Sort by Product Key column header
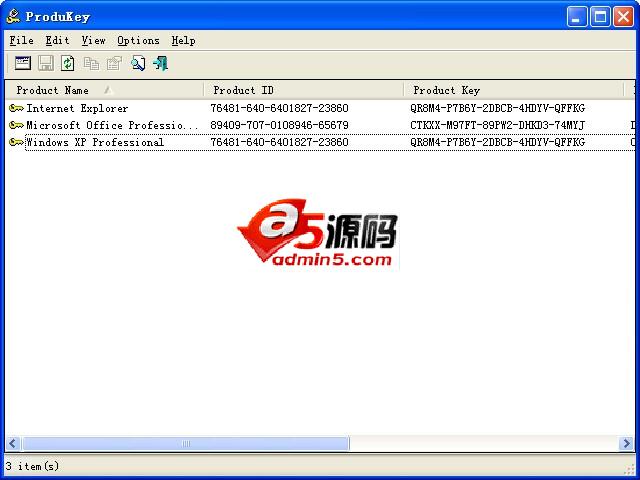 [514, 90]
